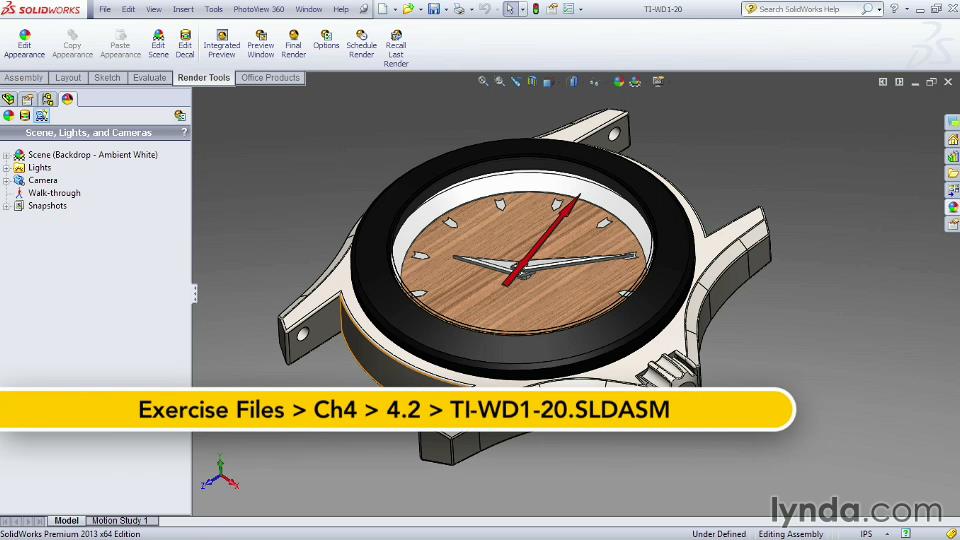Switch to the Assembly tab
Viewport: 960px width, 540px height.
pyautogui.click(x=24, y=78)
